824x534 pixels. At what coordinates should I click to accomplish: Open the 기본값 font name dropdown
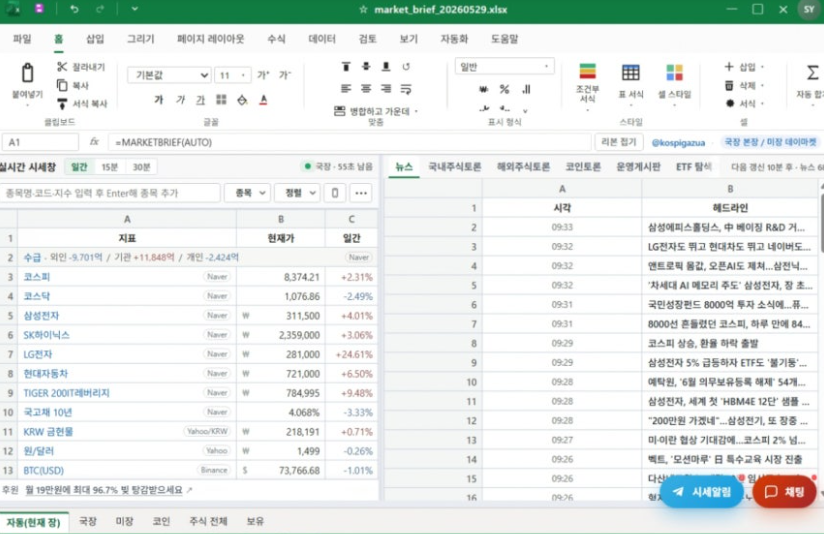169,75
